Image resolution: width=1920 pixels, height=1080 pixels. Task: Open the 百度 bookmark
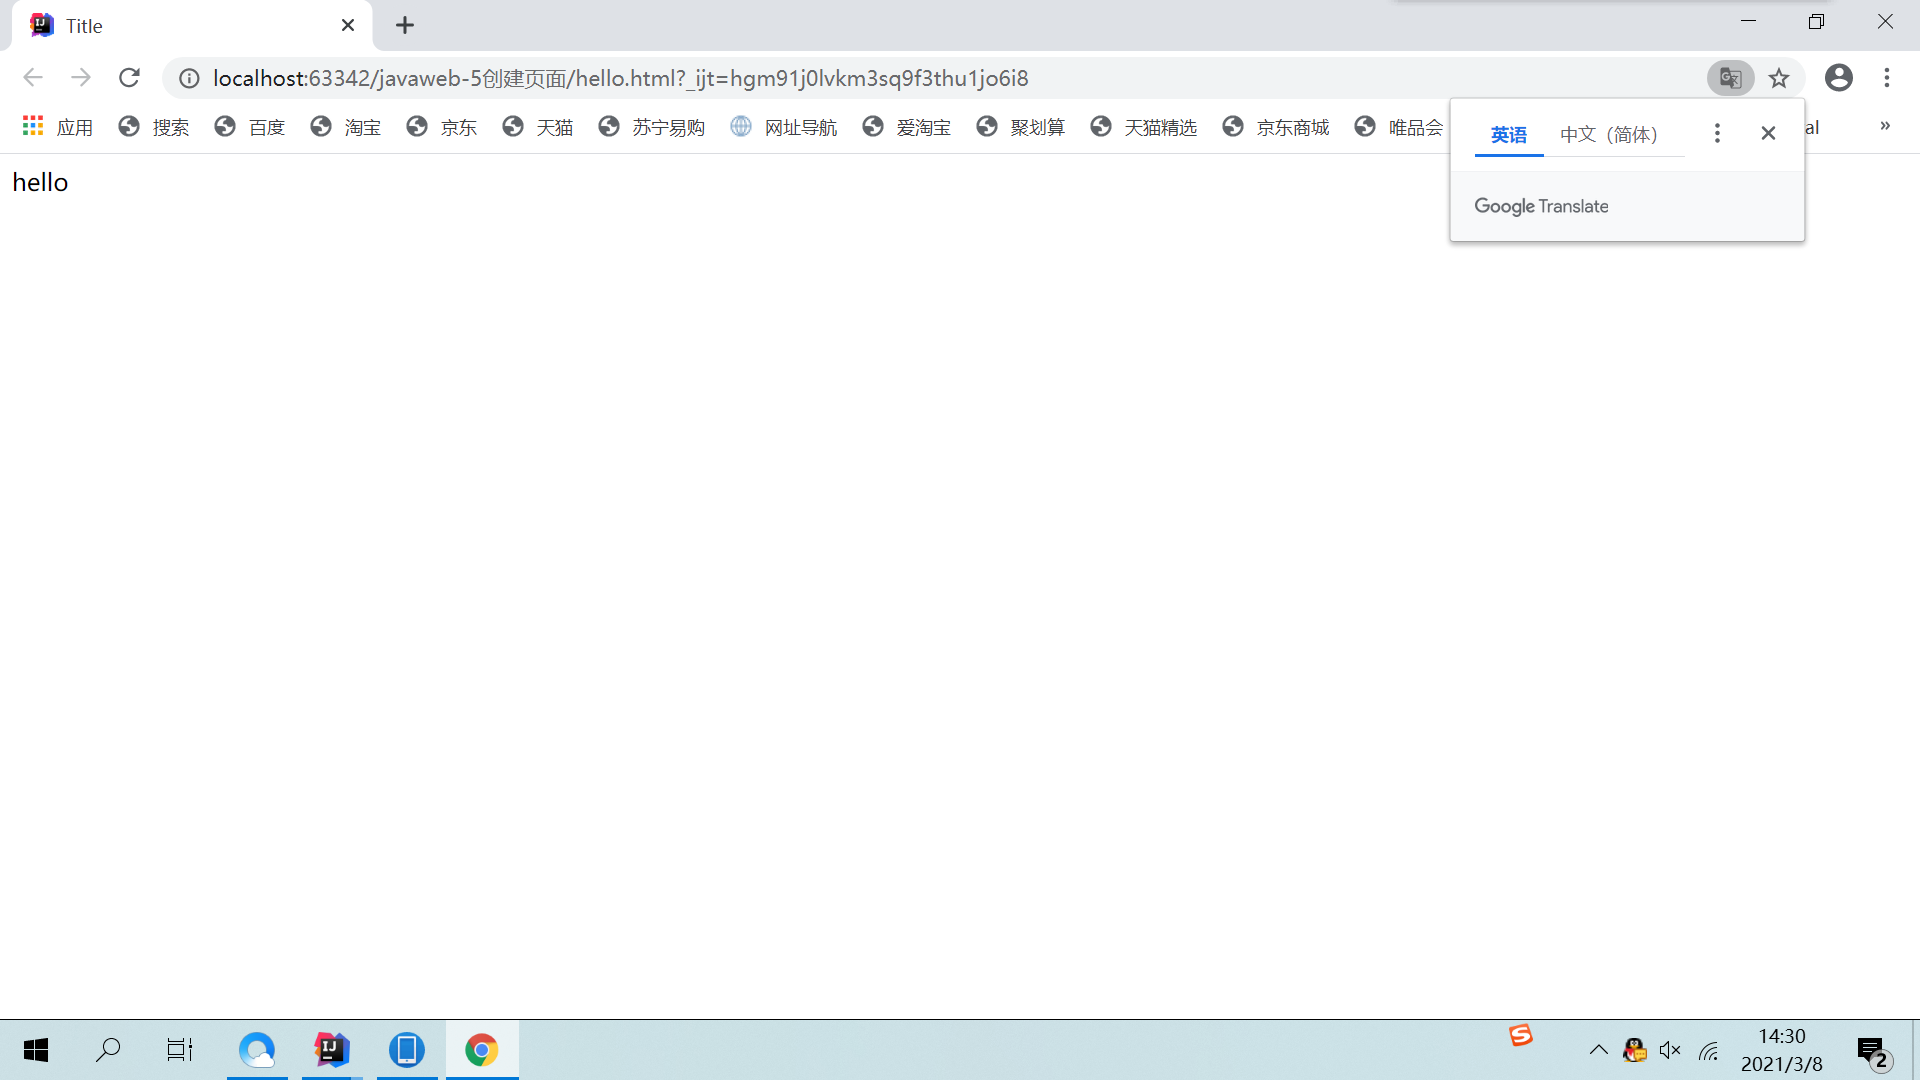[x=250, y=127]
